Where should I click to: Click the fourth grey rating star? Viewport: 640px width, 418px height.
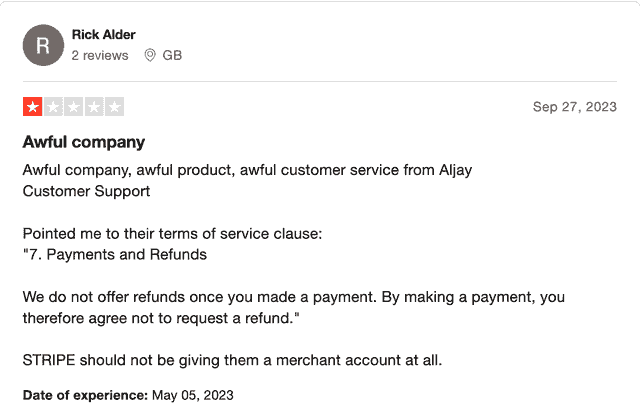point(94,107)
